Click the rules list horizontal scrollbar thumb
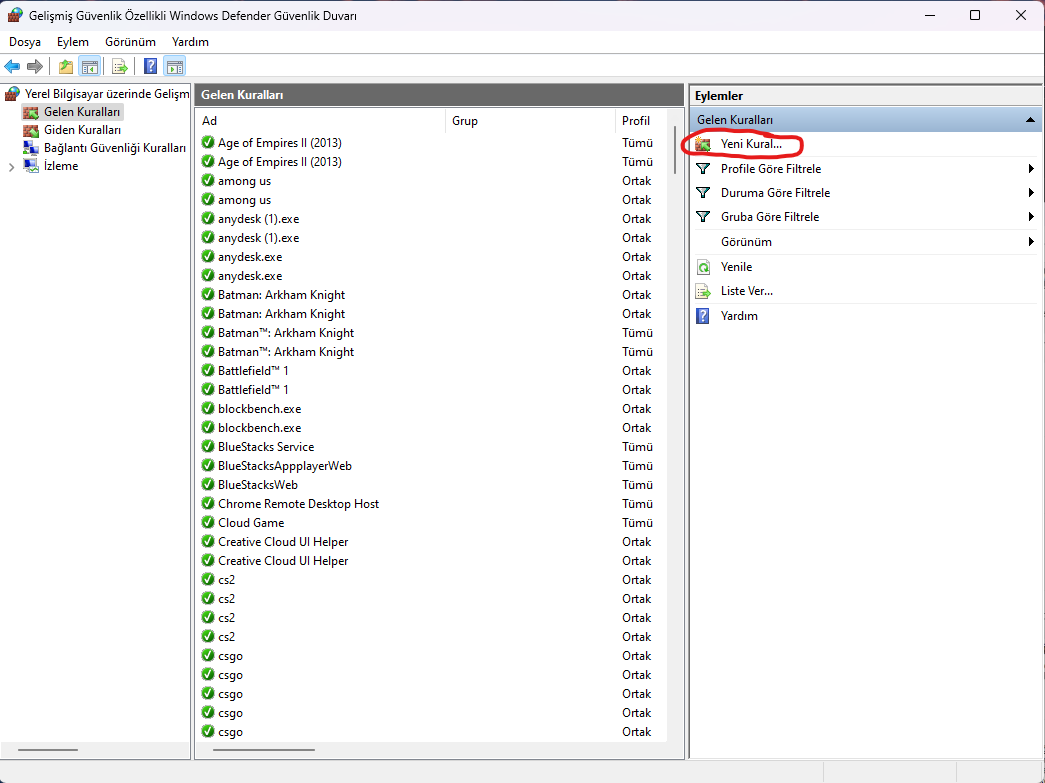 (264, 750)
